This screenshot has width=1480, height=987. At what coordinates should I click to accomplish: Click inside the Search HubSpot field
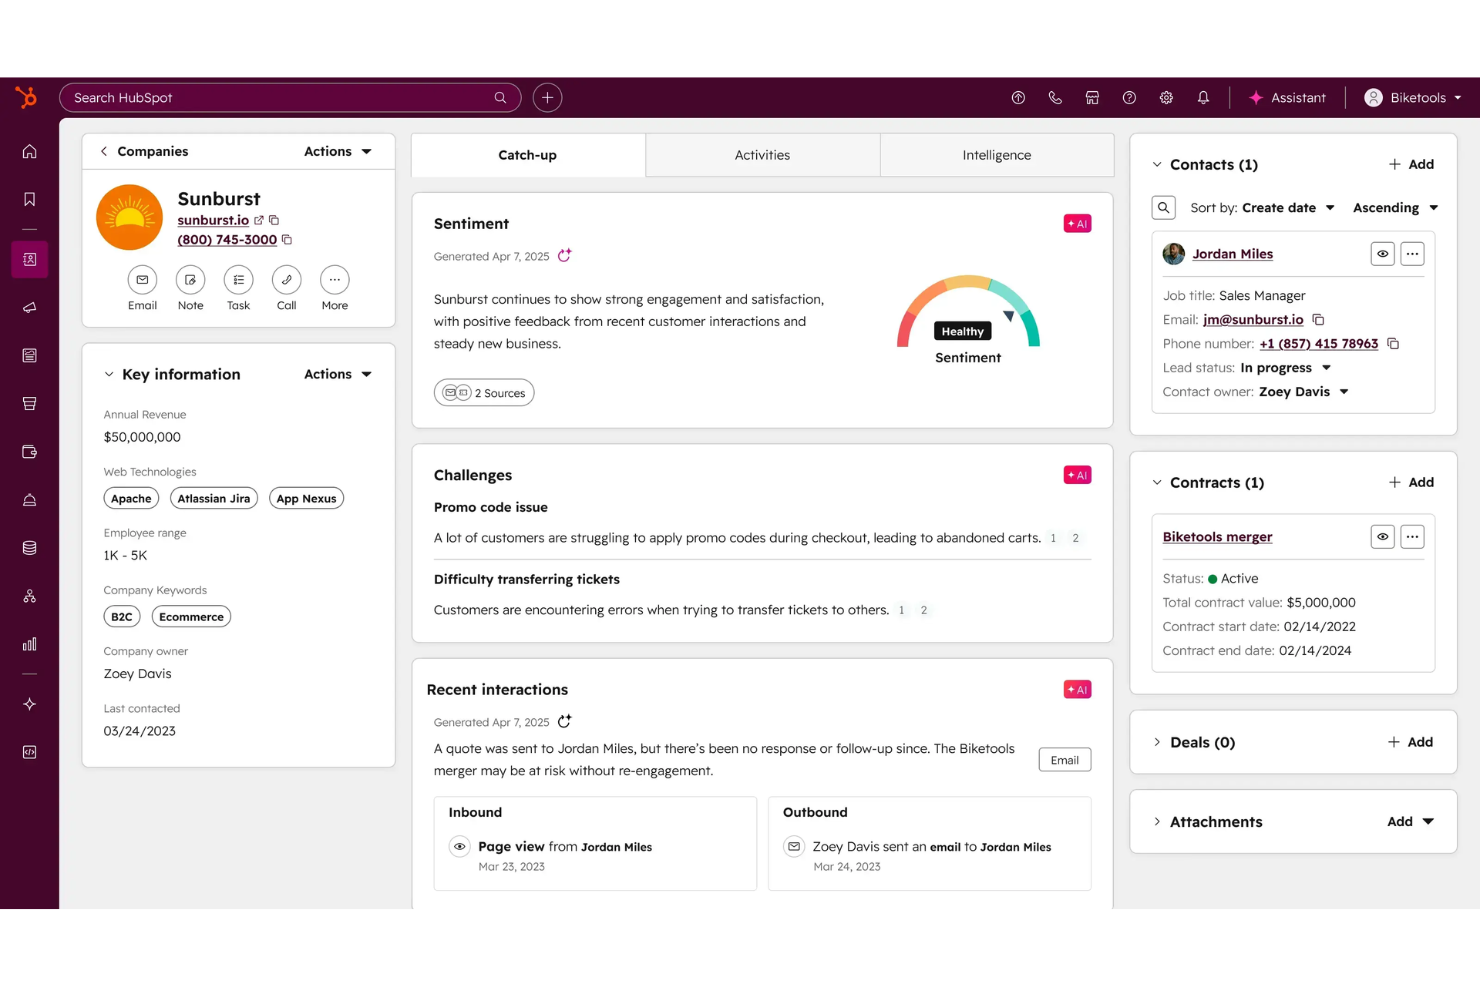coord(290,97)
